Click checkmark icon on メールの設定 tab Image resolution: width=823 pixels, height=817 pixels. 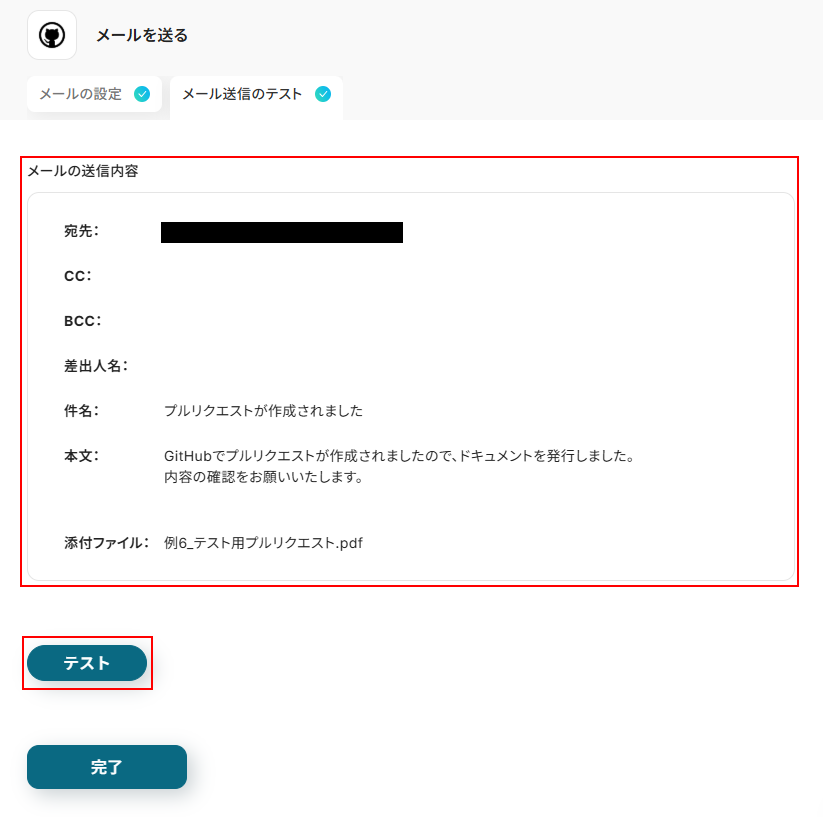pyautogui.click(x=142, y=94)
